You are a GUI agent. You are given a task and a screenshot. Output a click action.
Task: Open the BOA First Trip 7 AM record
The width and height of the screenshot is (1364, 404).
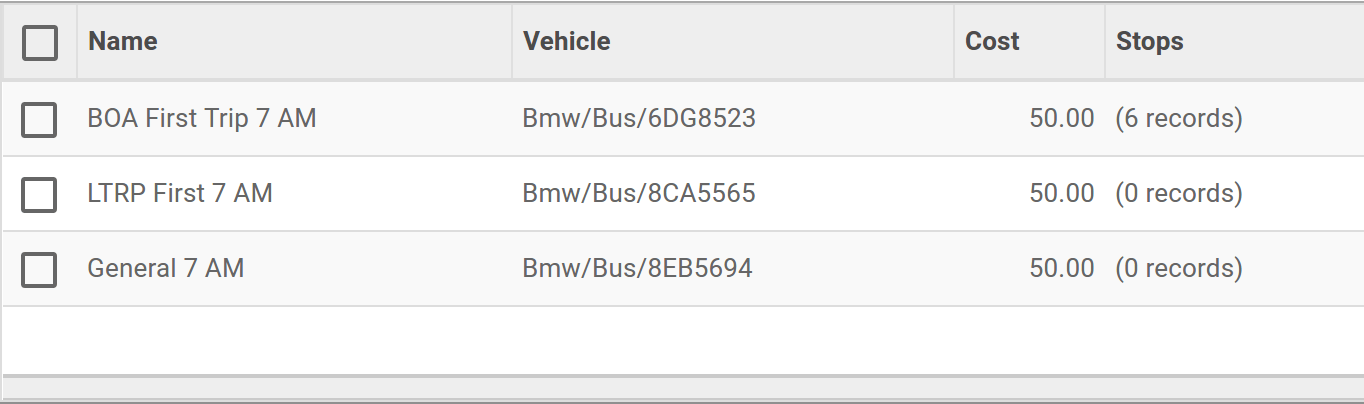pyautogui.click(x=202, y=119)
